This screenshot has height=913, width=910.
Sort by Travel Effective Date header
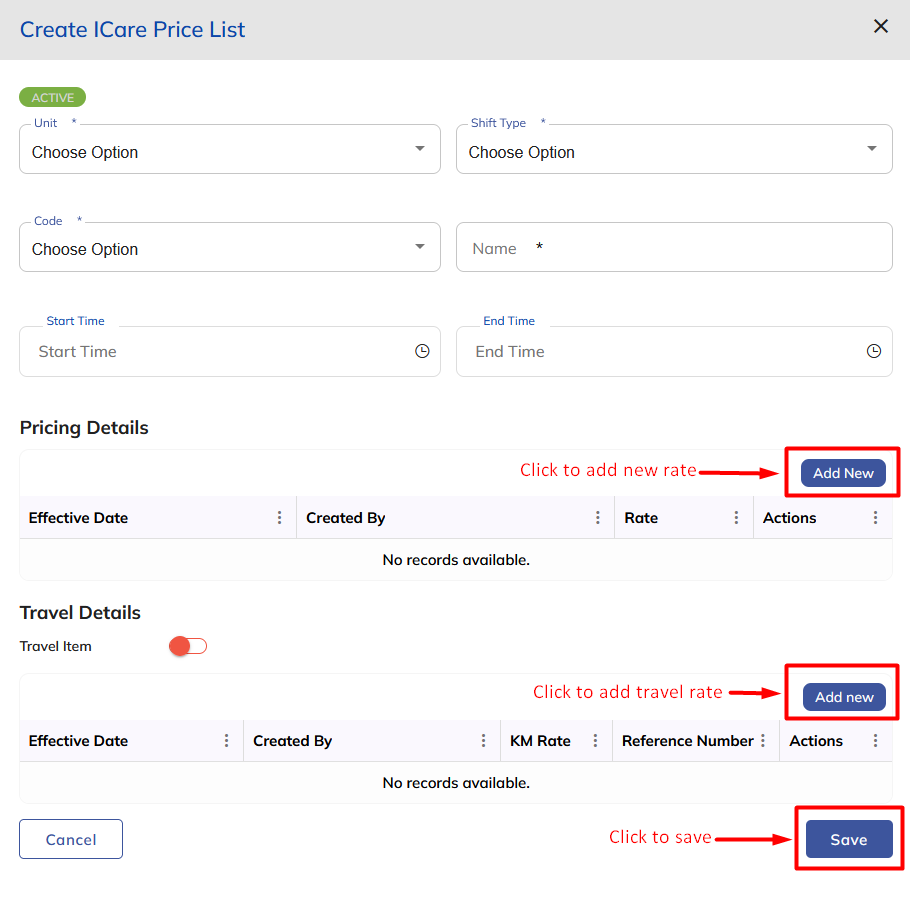point(79,741)
